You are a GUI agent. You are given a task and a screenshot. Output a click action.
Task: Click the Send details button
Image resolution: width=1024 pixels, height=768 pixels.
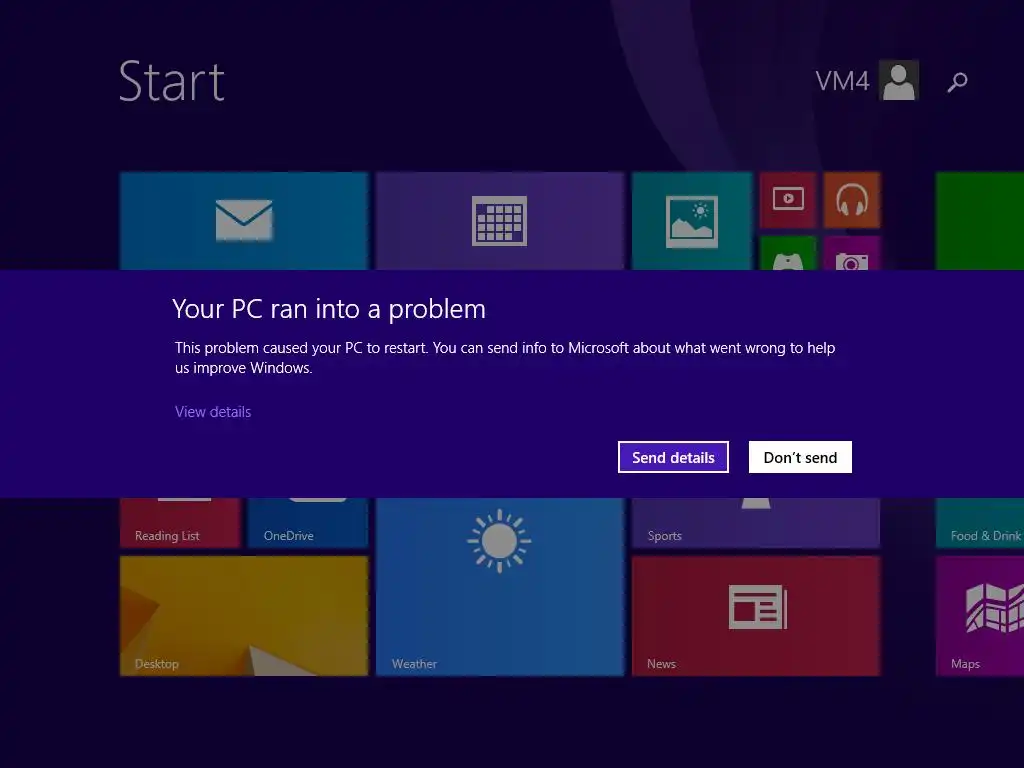(673, 457)
